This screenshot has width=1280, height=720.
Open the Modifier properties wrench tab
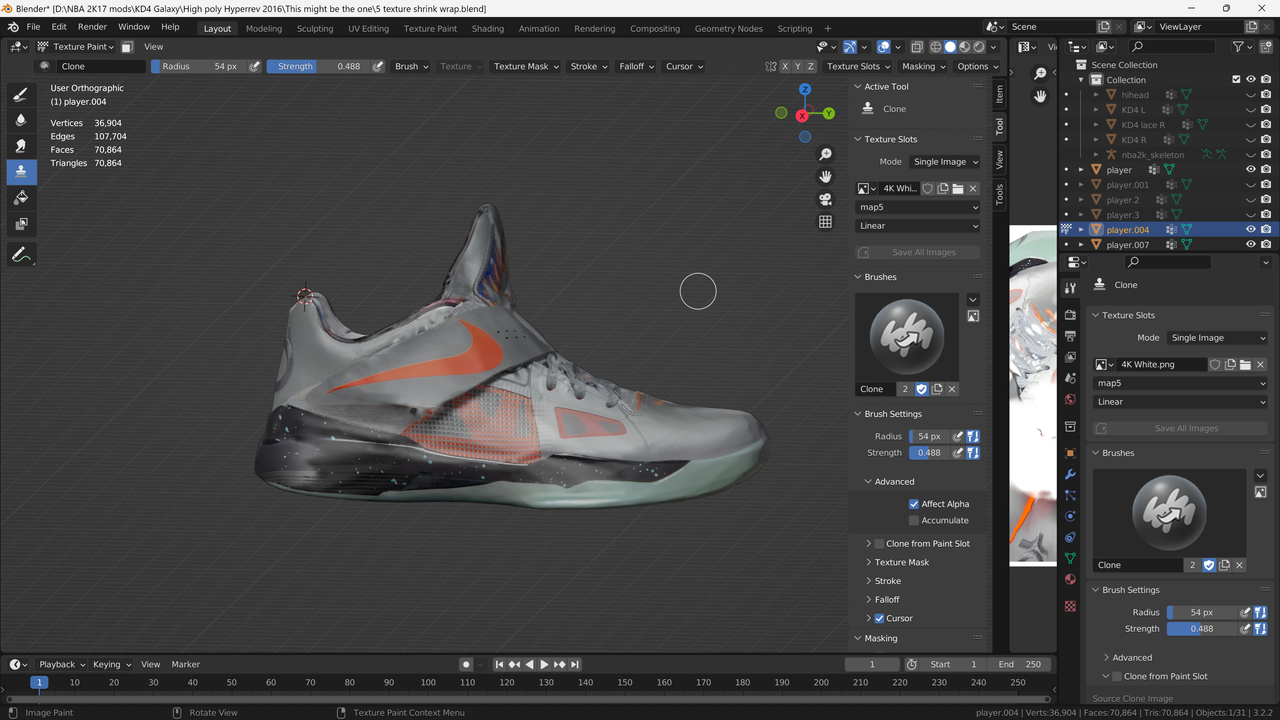1070,474
